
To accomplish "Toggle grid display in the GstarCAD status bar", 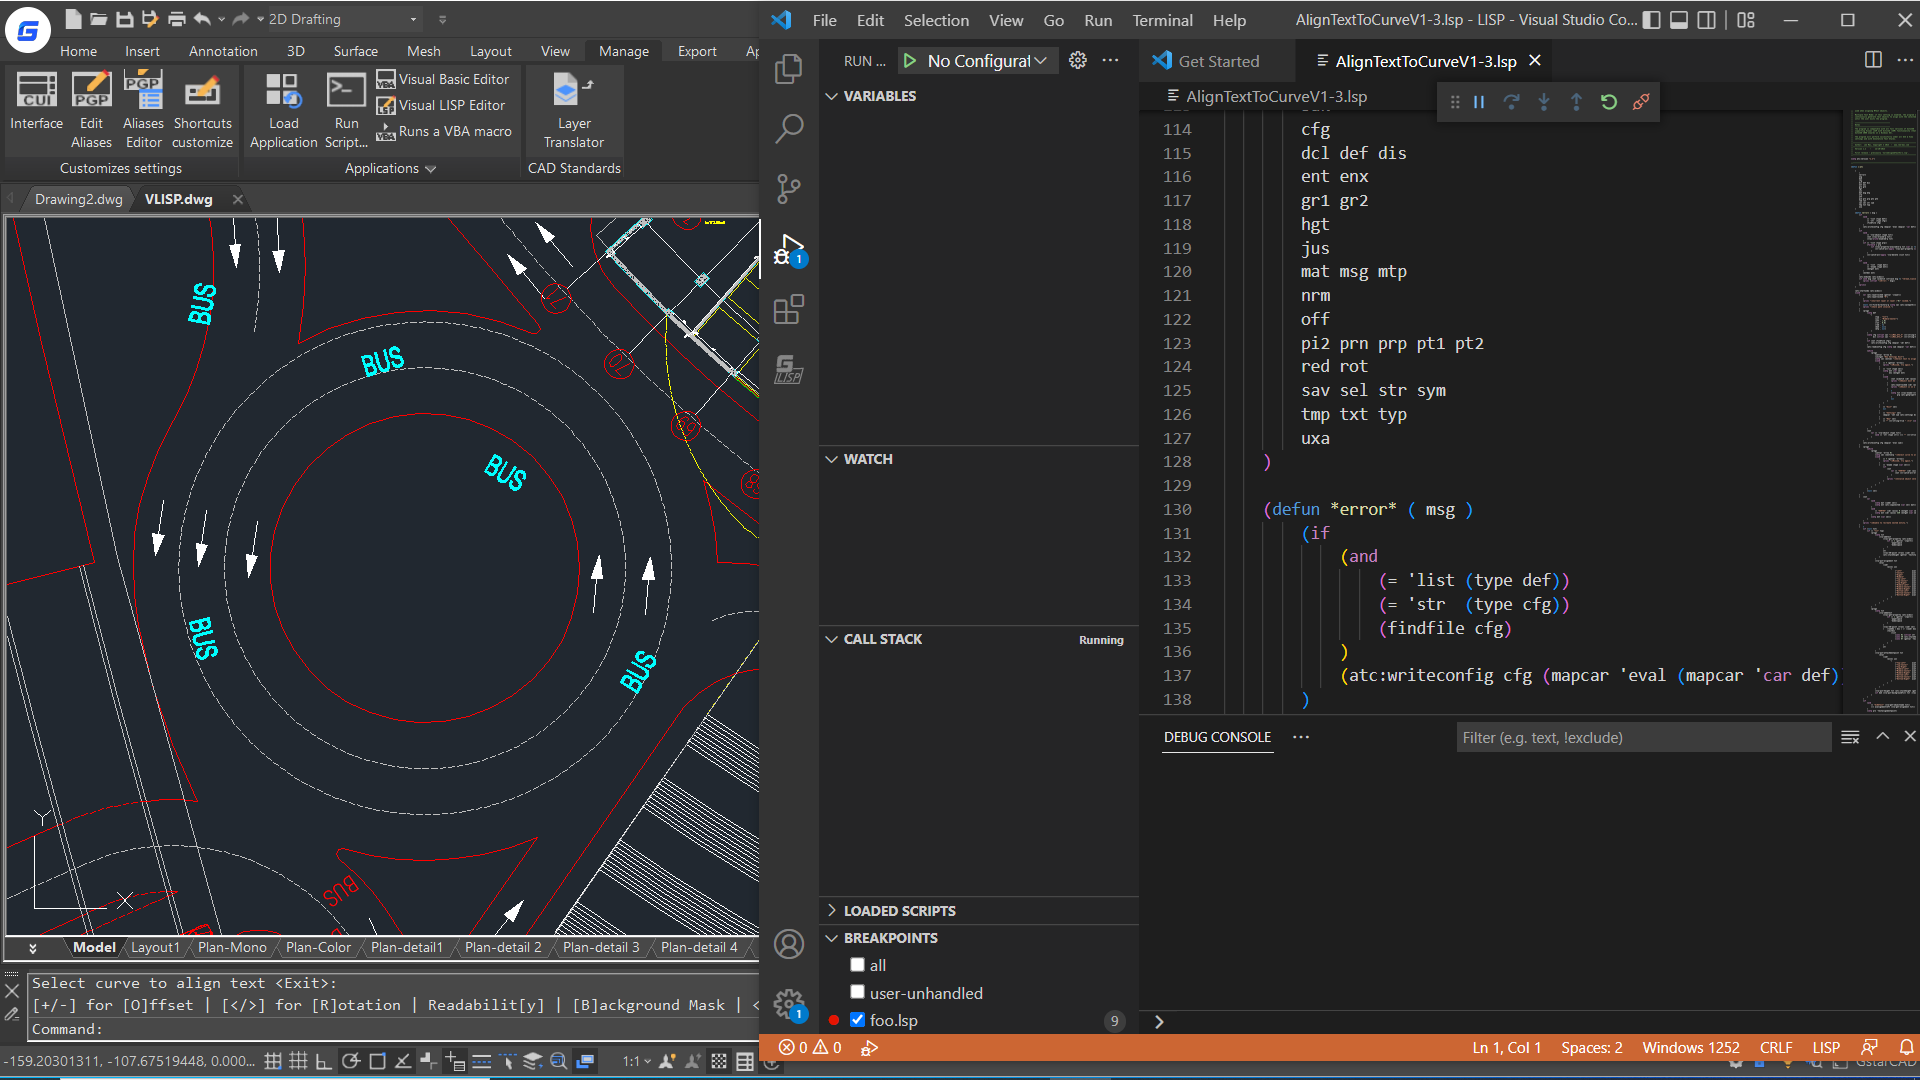I will coord(298,1061).
